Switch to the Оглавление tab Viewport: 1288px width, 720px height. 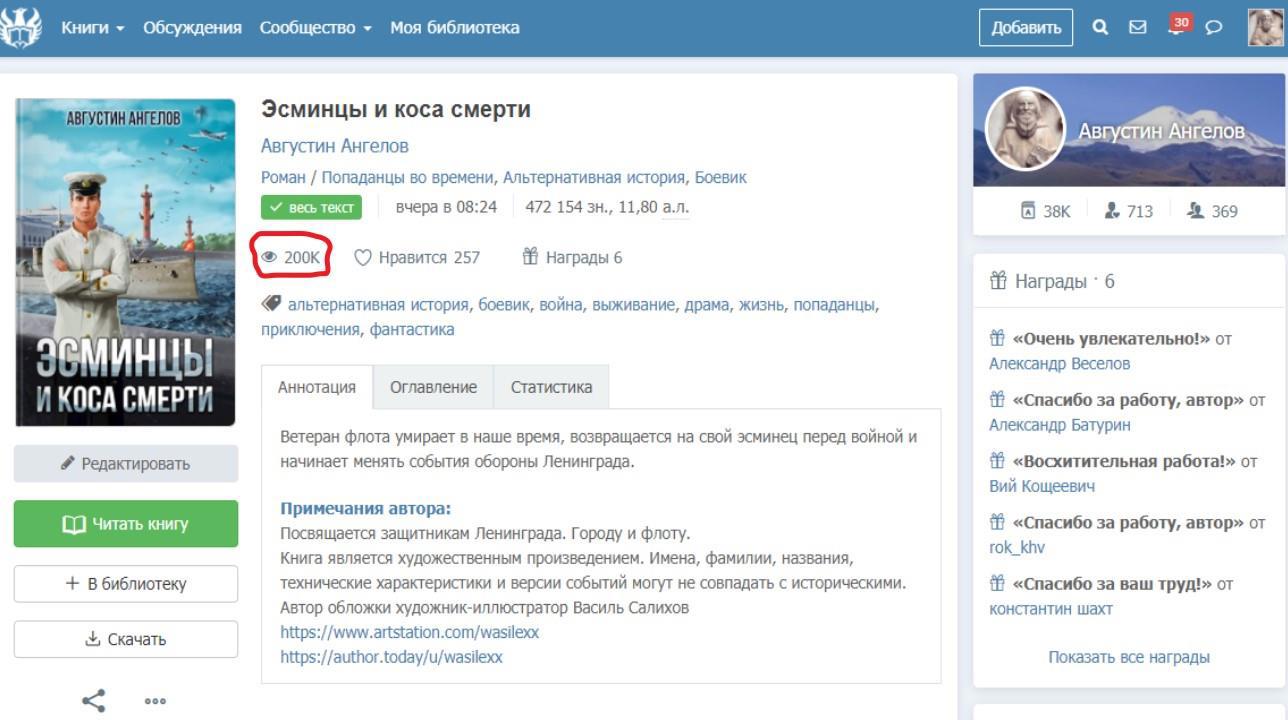pos(433,387)
